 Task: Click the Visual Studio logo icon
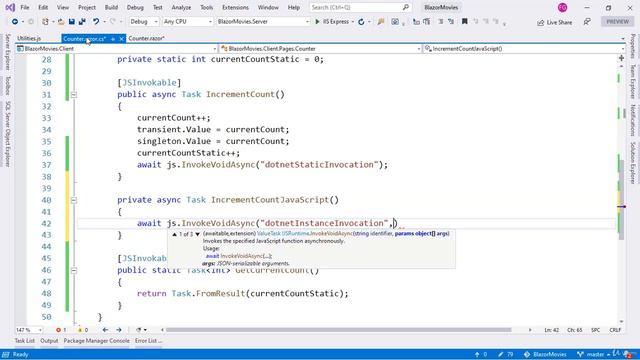pos(10,7)
